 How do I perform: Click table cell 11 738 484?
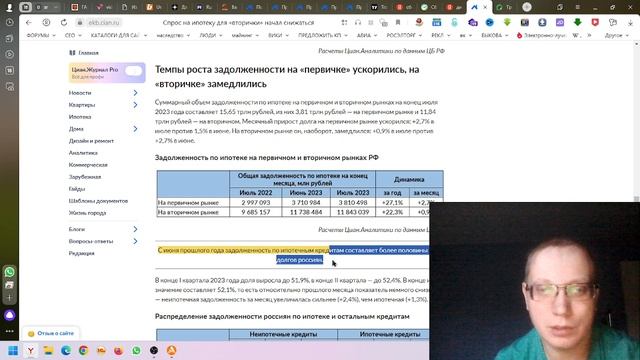[x=306, y=212]
